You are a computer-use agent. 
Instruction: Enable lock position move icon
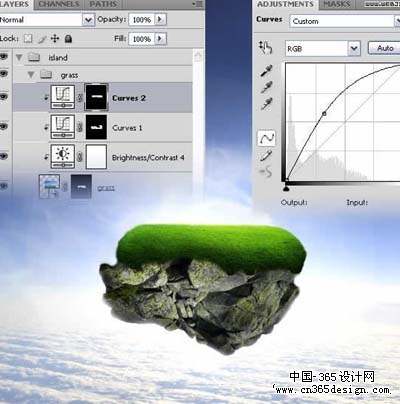(x=55, y=39)
